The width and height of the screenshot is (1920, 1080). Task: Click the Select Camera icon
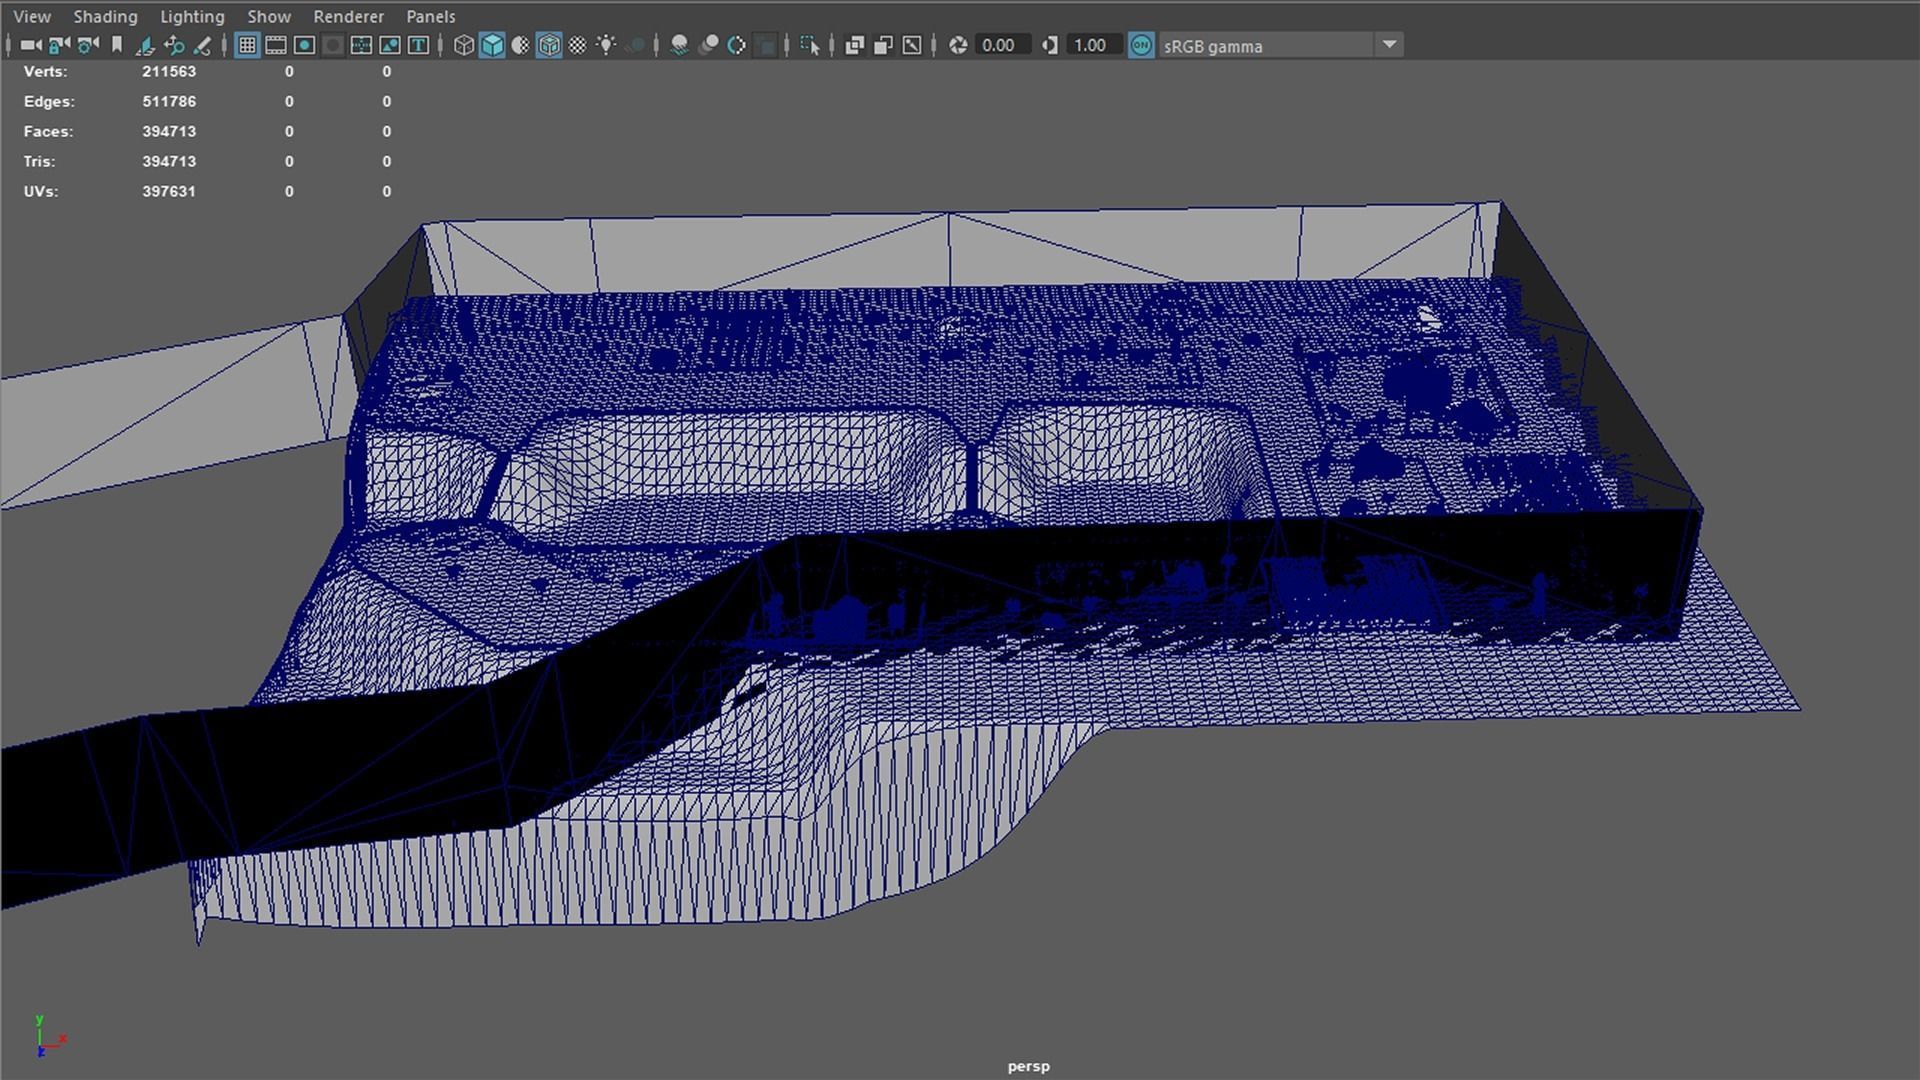click(30, 45)
